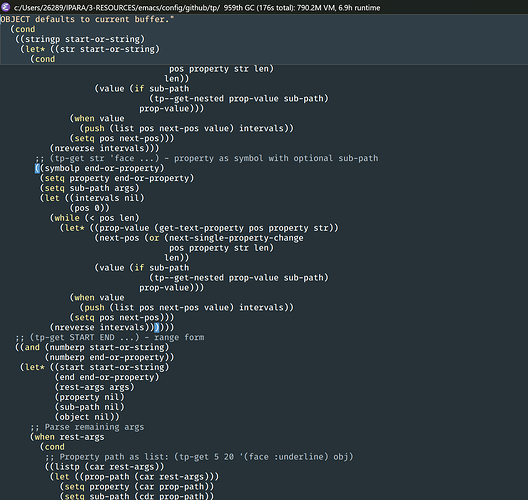The width and height of the screenshot is (528, 500).
Task: Click the '(when rest-args' line
Action: point(67,437)
